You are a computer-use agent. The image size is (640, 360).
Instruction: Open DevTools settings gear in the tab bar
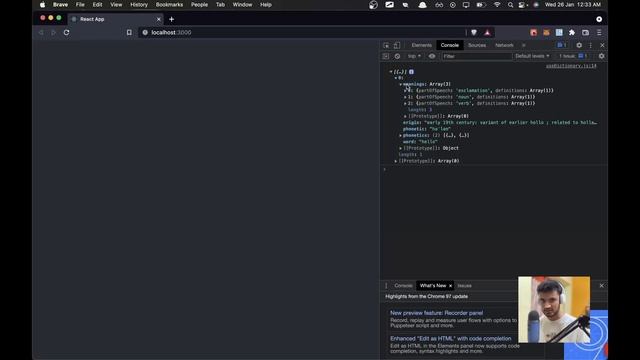[x=579, y=45]
